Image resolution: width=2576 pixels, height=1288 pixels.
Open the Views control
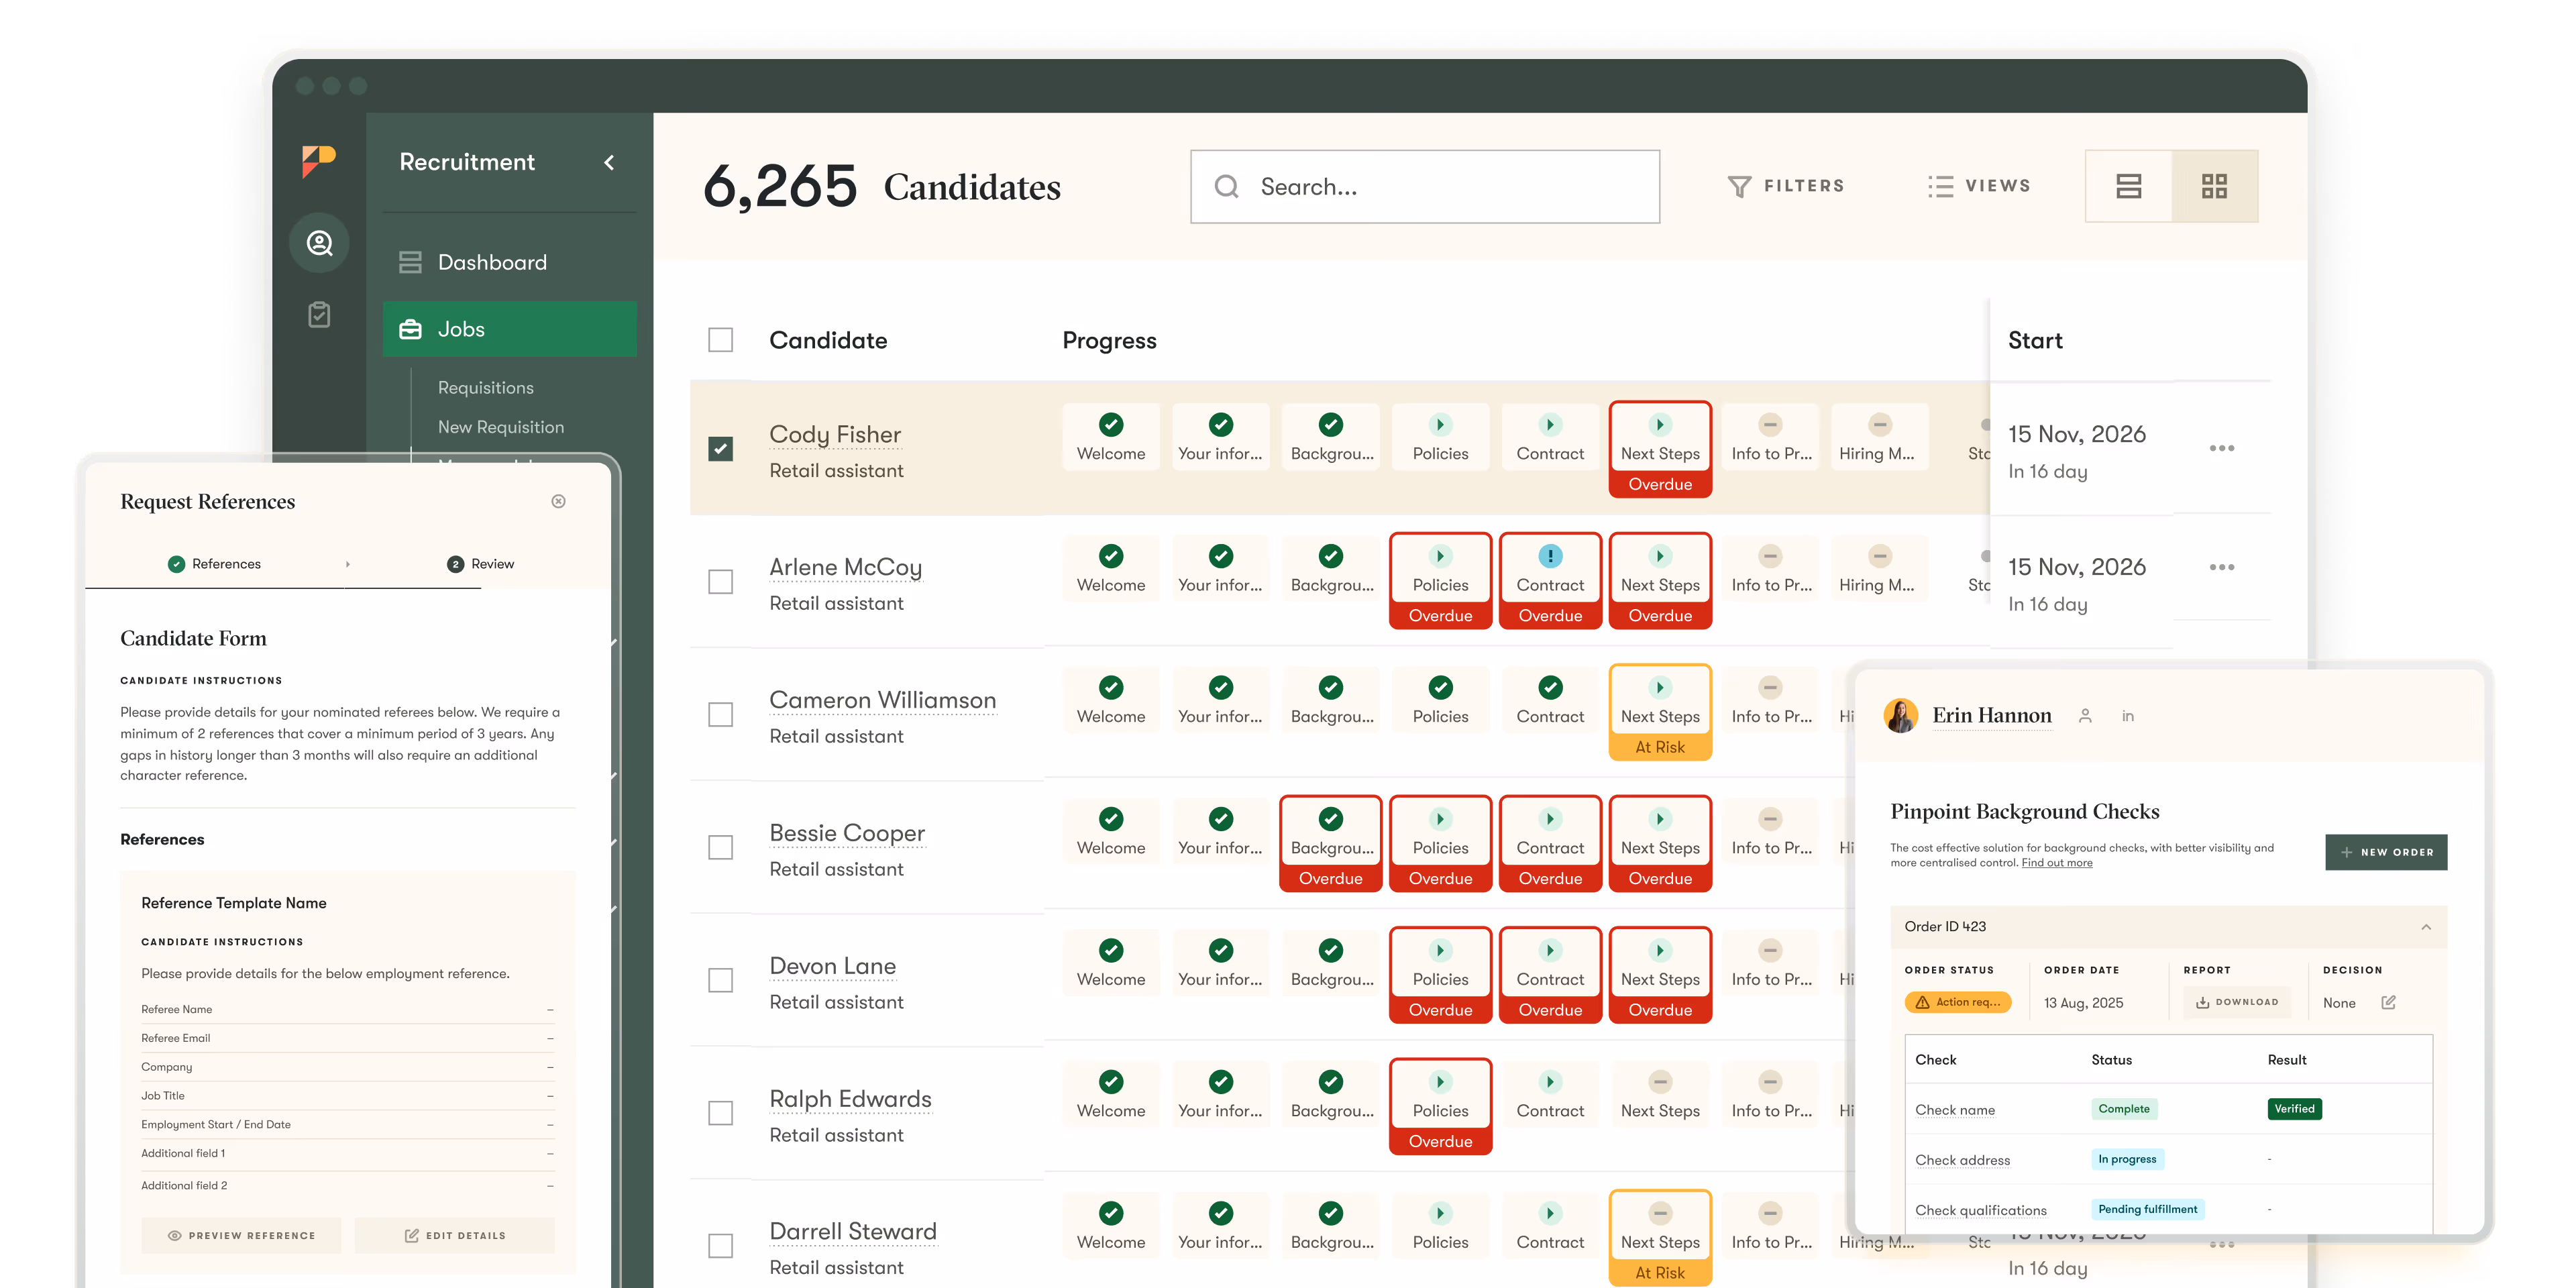(1979, 186)
